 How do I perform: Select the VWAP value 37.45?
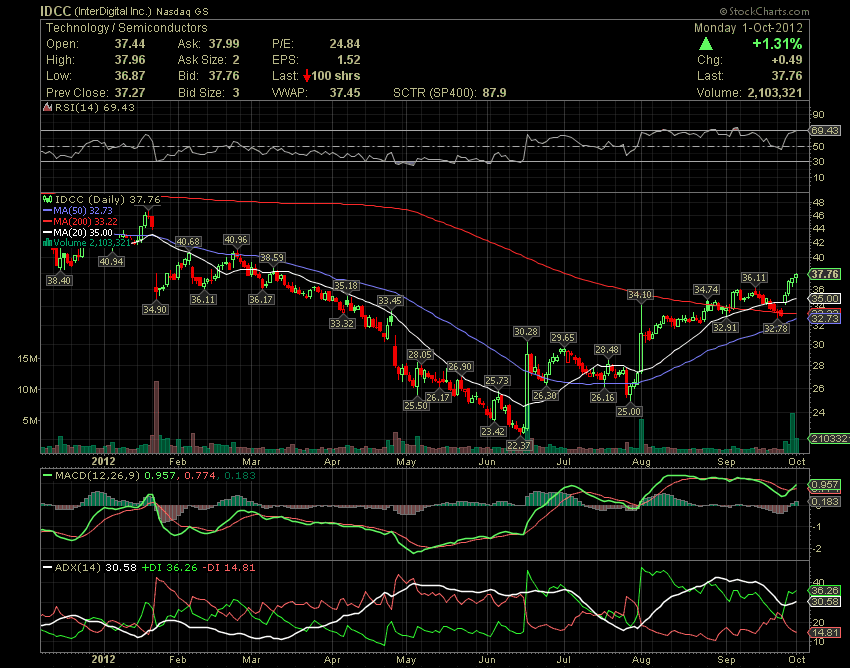pos(345,93)
